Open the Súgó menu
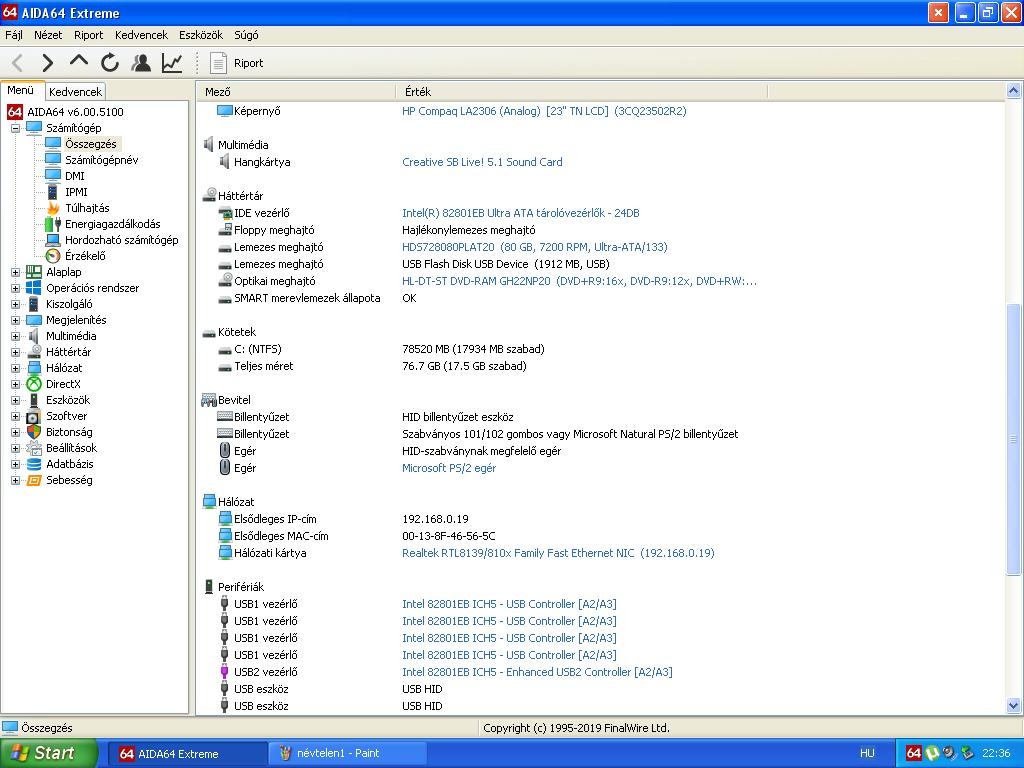 coord(246,35)
